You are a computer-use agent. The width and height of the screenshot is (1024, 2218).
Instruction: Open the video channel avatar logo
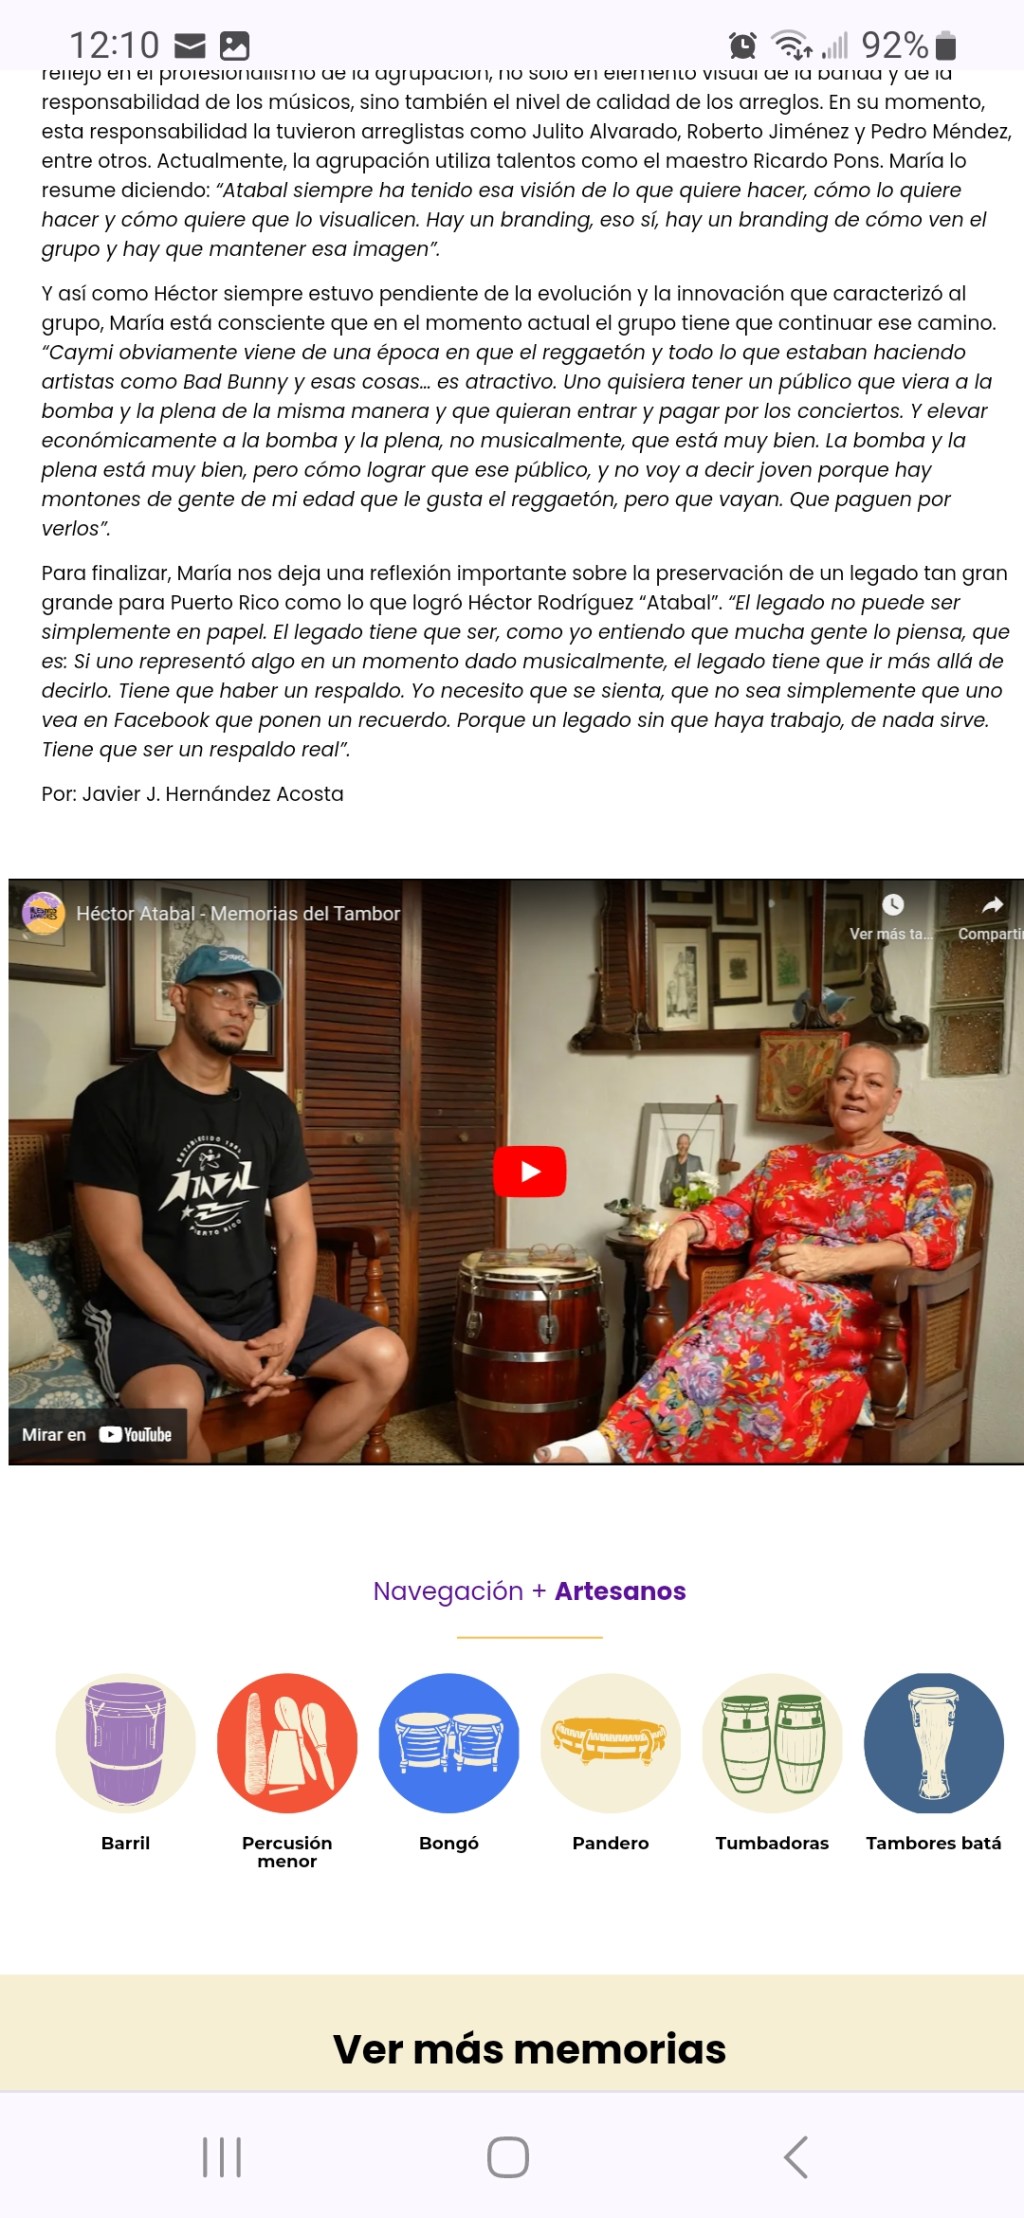coord(43,913)
